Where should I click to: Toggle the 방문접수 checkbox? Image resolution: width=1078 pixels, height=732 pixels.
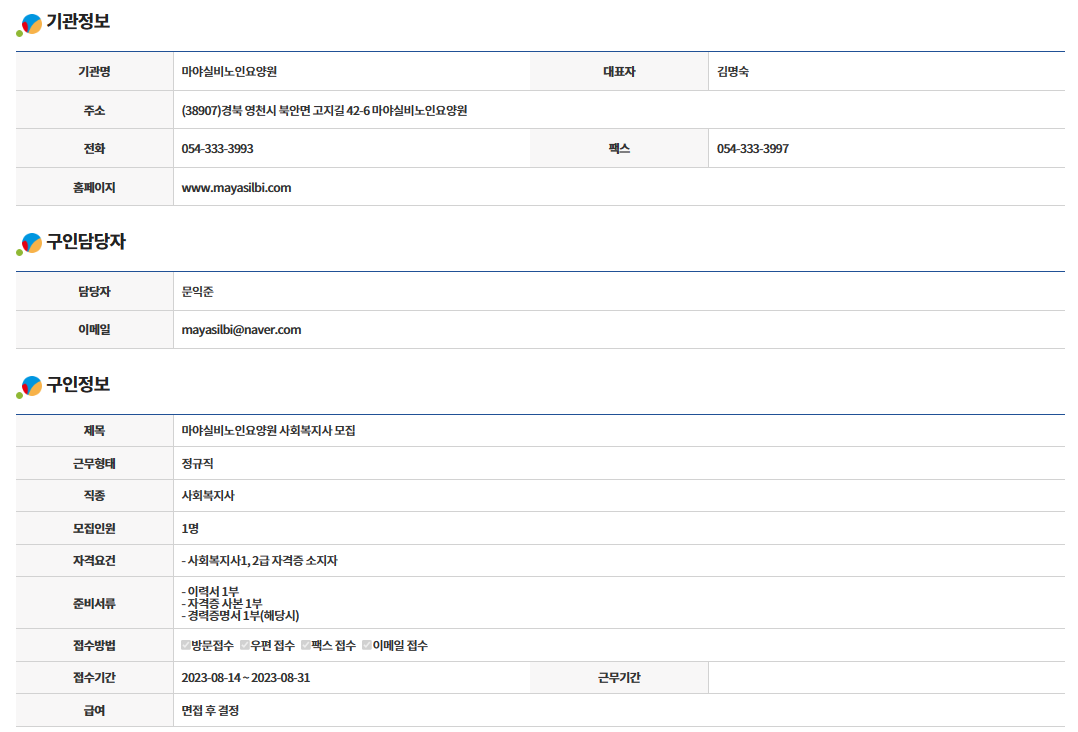186,645
